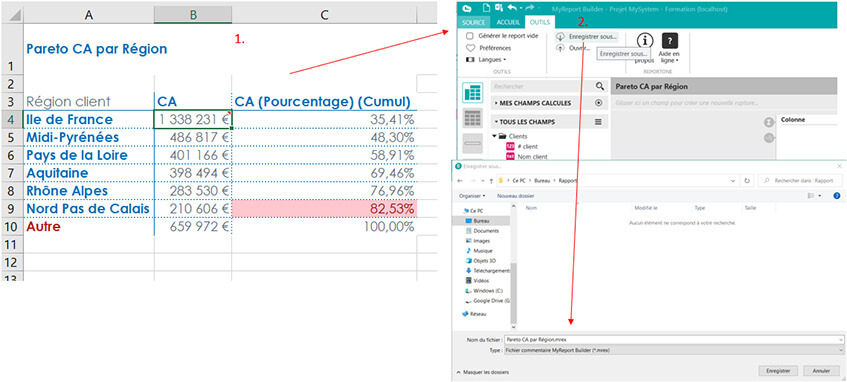Click the Enregistrer button in save dialog
This screenshot has width=847, height=382.
pos(778,371)
